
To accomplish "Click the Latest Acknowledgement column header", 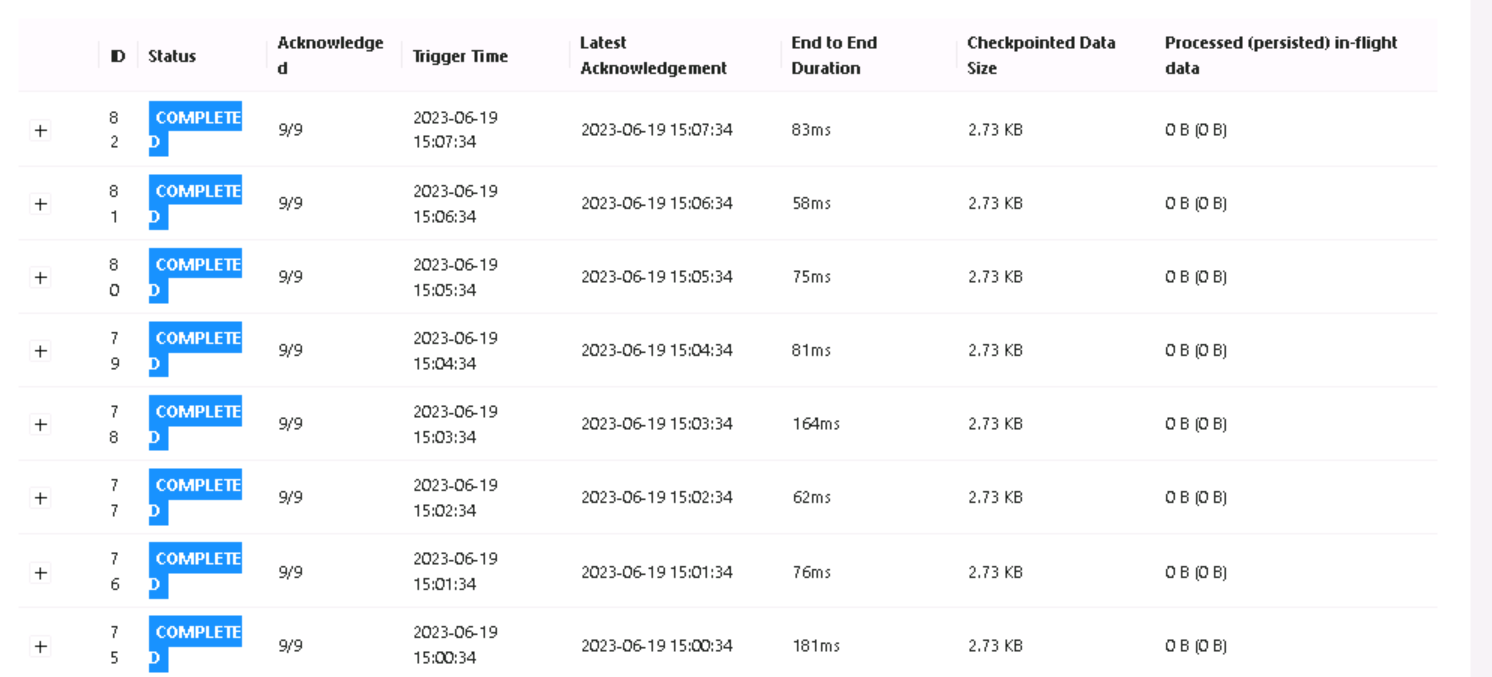I will 653,55.
